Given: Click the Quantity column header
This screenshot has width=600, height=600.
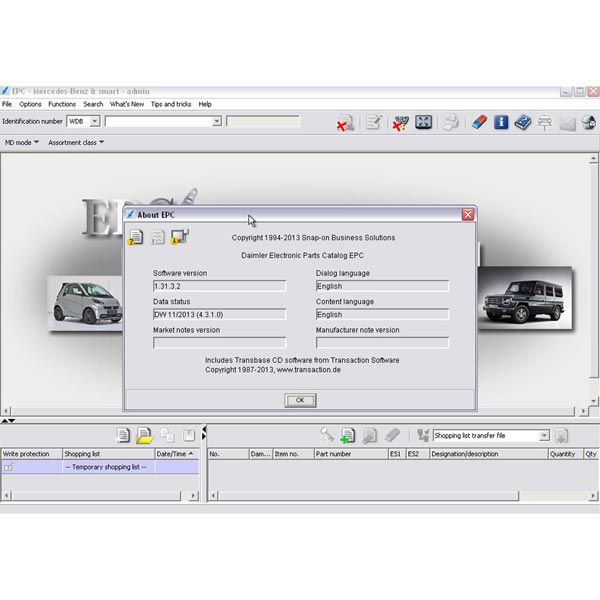Looking at the screenshot, I should click(566, 454).
